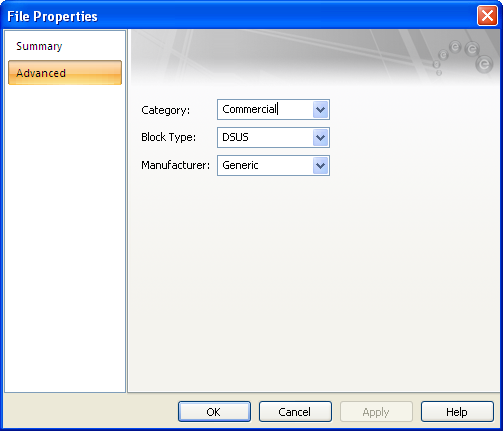Click the greyed-out Apply button
The height and width of the screenshot is (431, 503).
tap(376, 412)
